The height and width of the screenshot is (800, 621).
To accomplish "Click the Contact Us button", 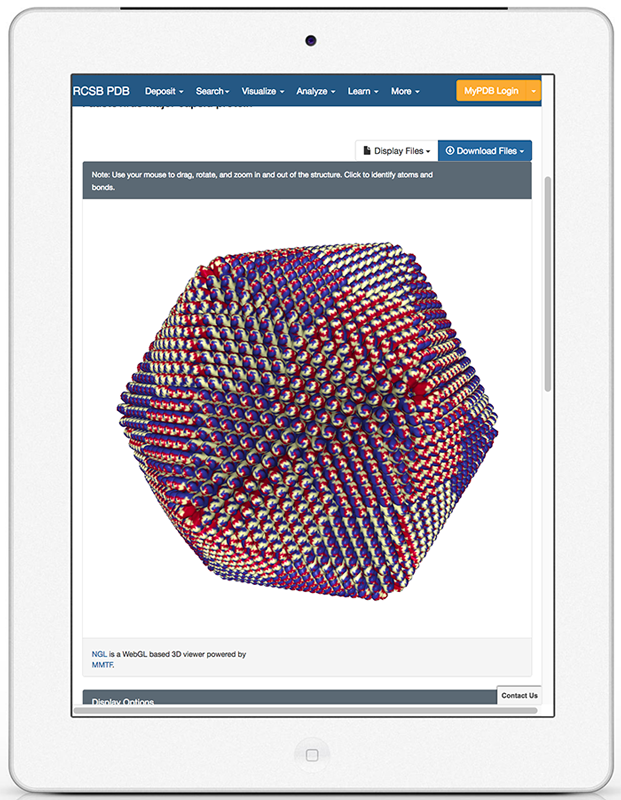I will (519, 695).
